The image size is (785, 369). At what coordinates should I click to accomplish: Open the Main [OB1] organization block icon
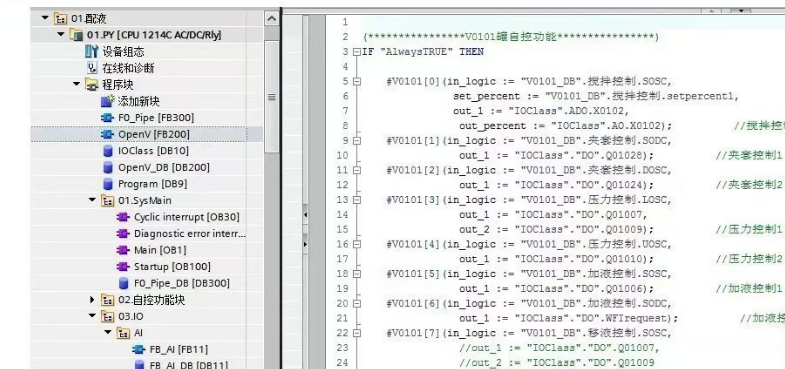pos(123,250)
